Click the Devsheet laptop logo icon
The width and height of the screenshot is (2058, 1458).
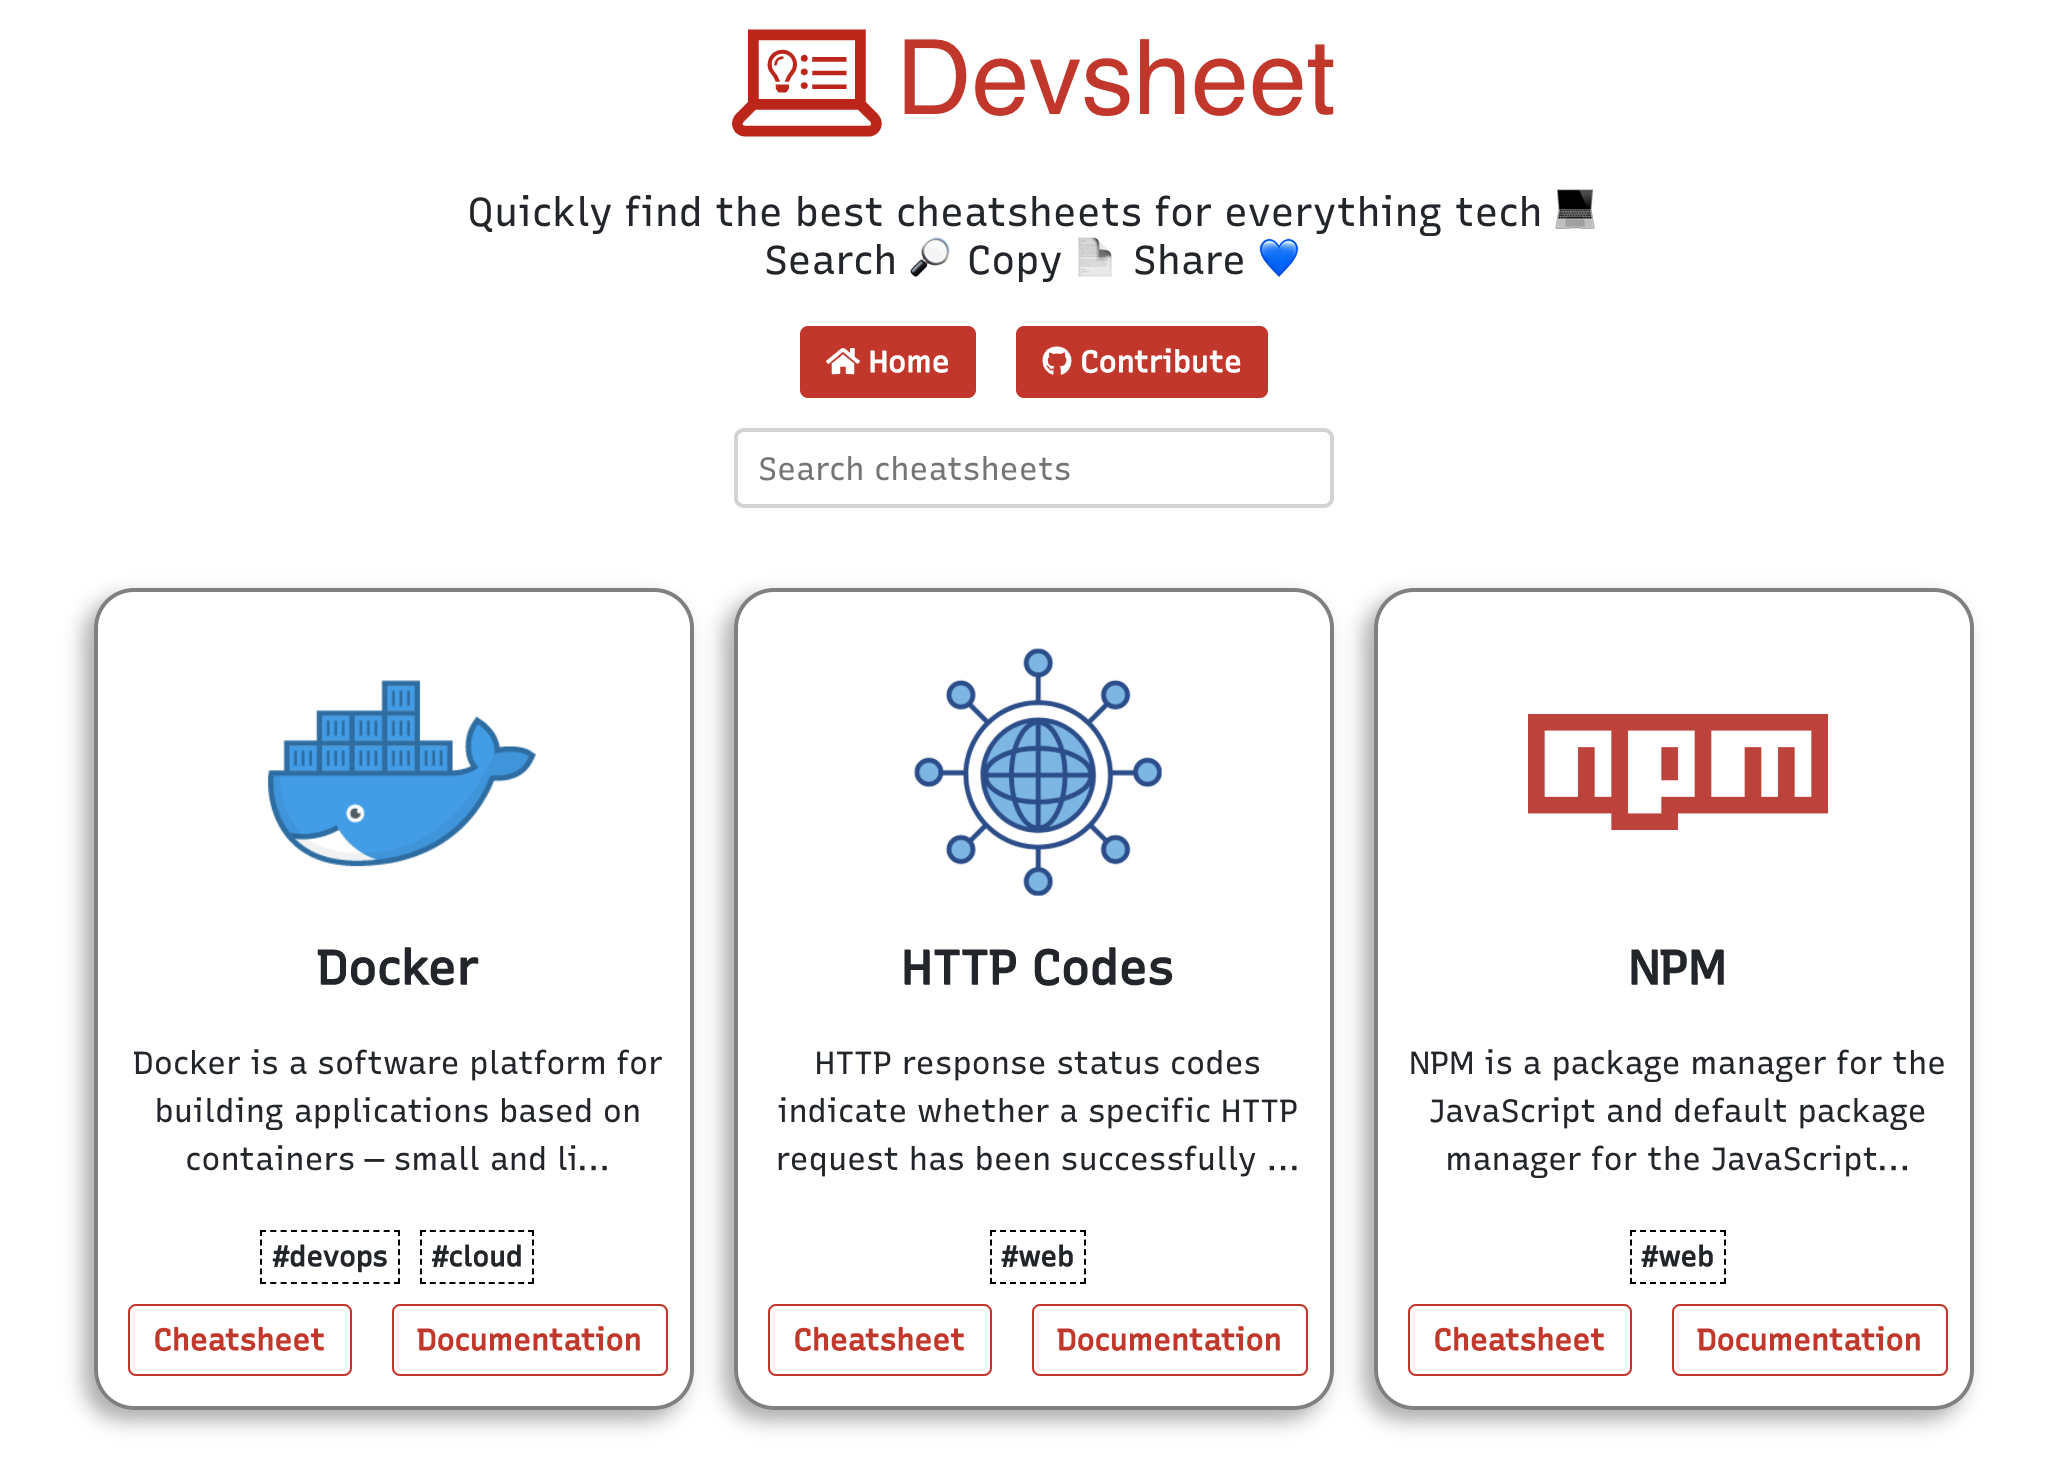pos(807,82)
